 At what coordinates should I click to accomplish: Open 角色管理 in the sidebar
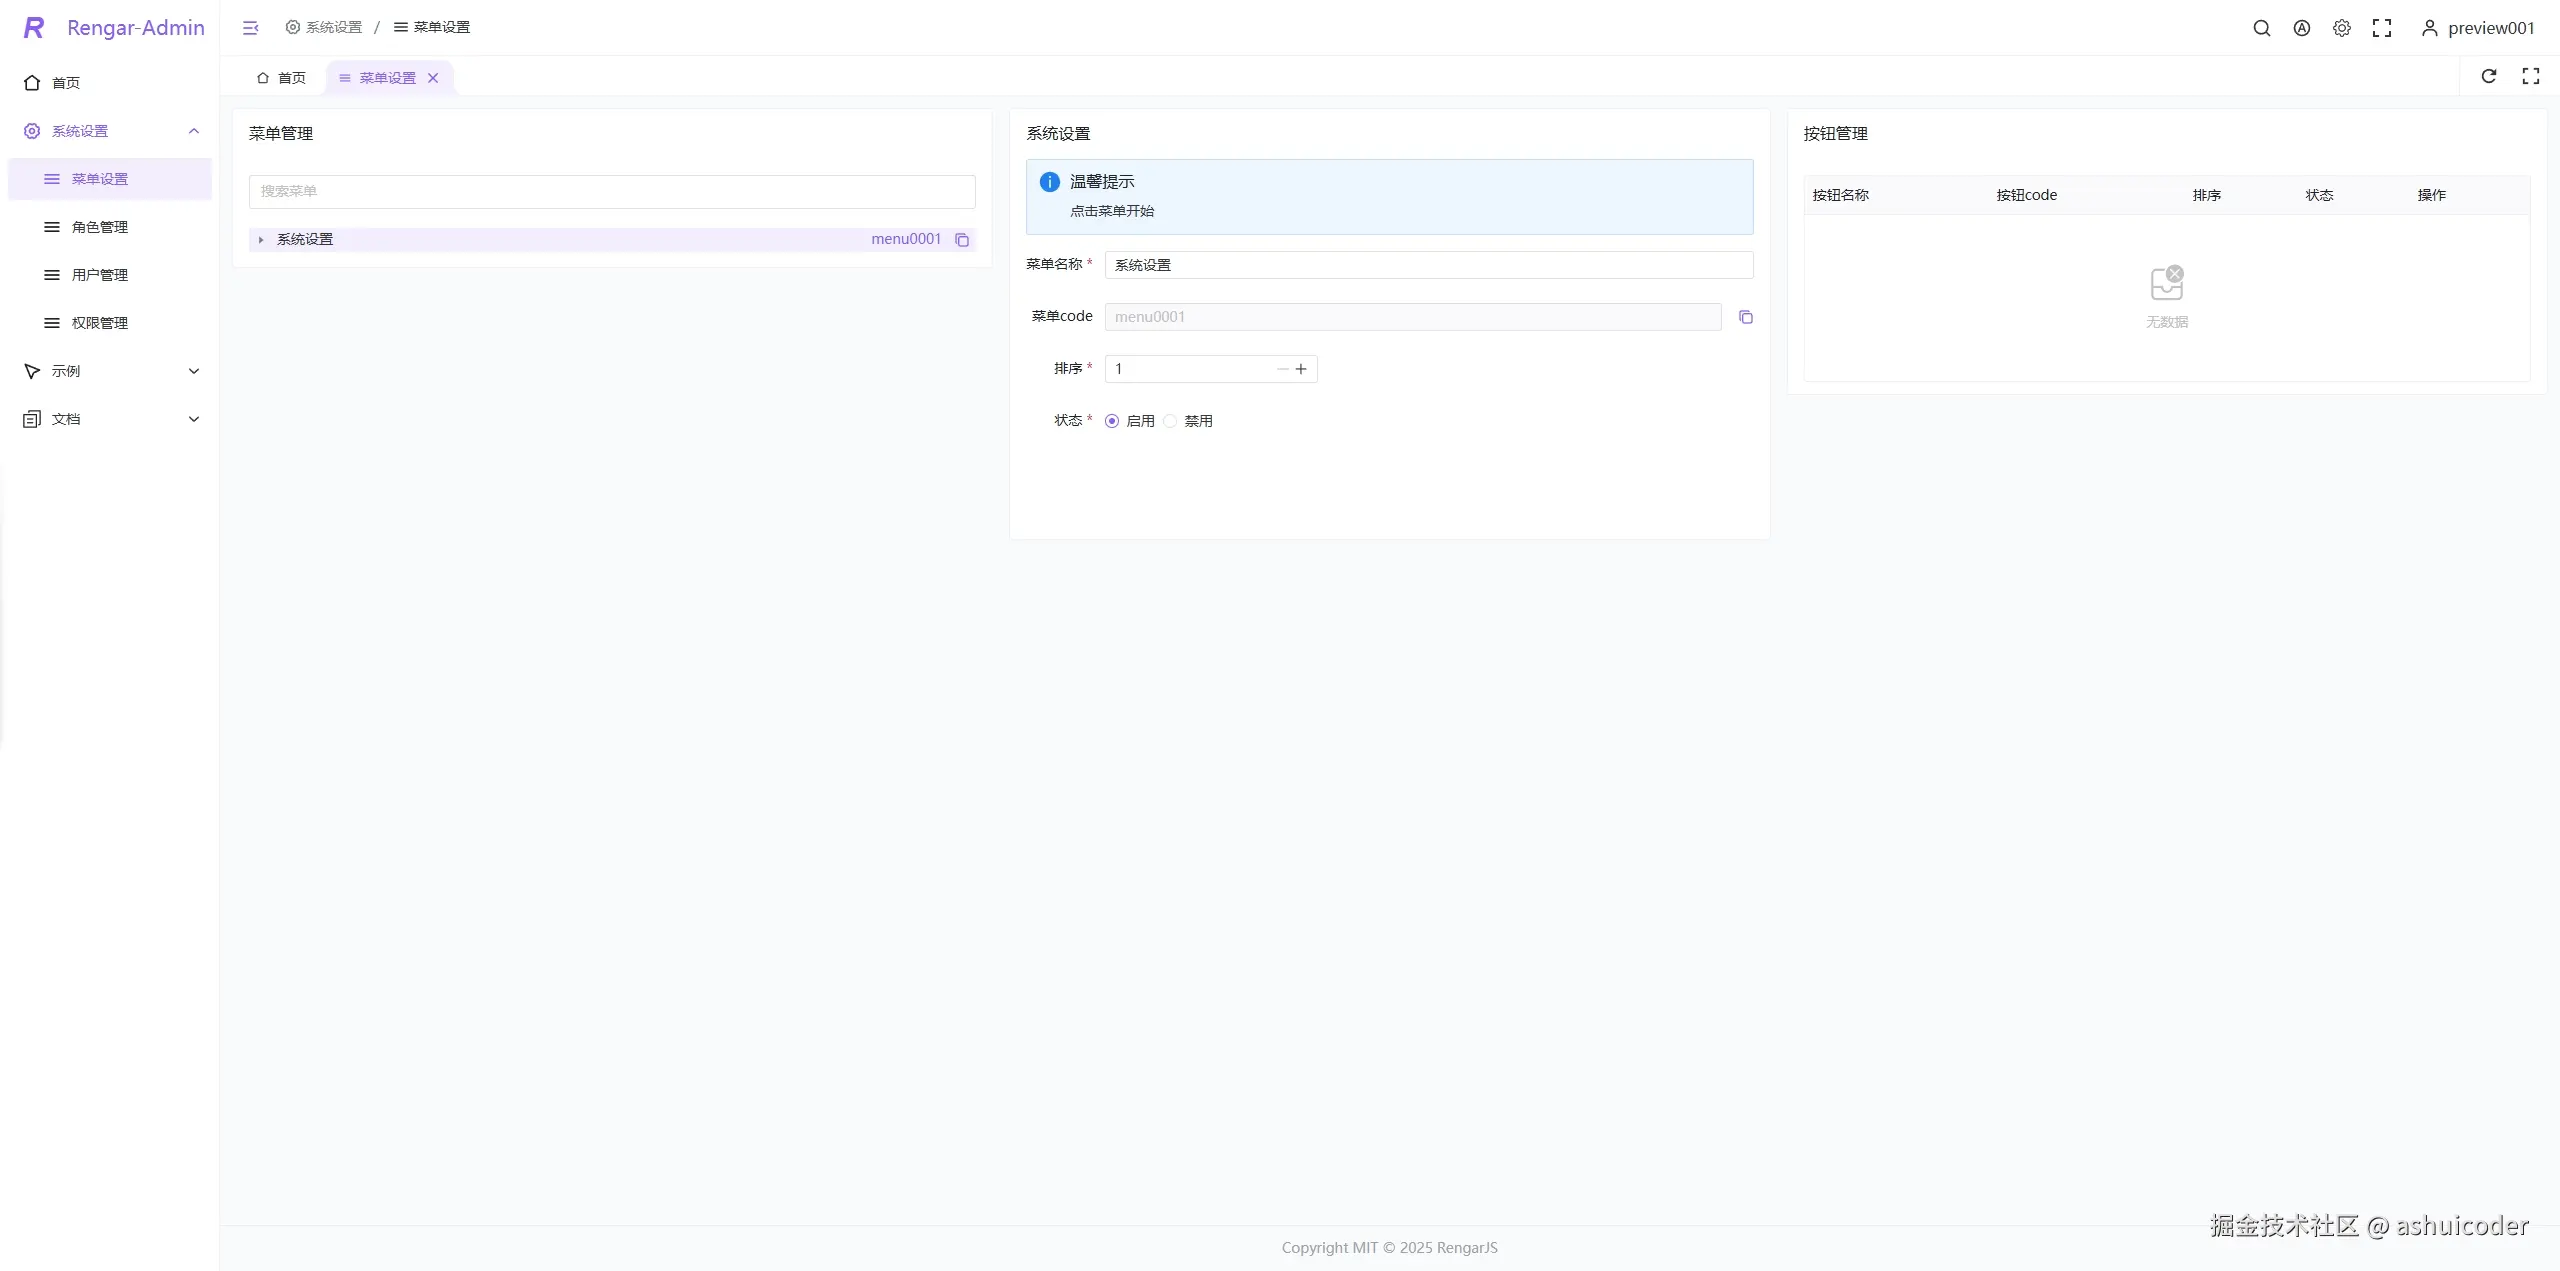99,227
